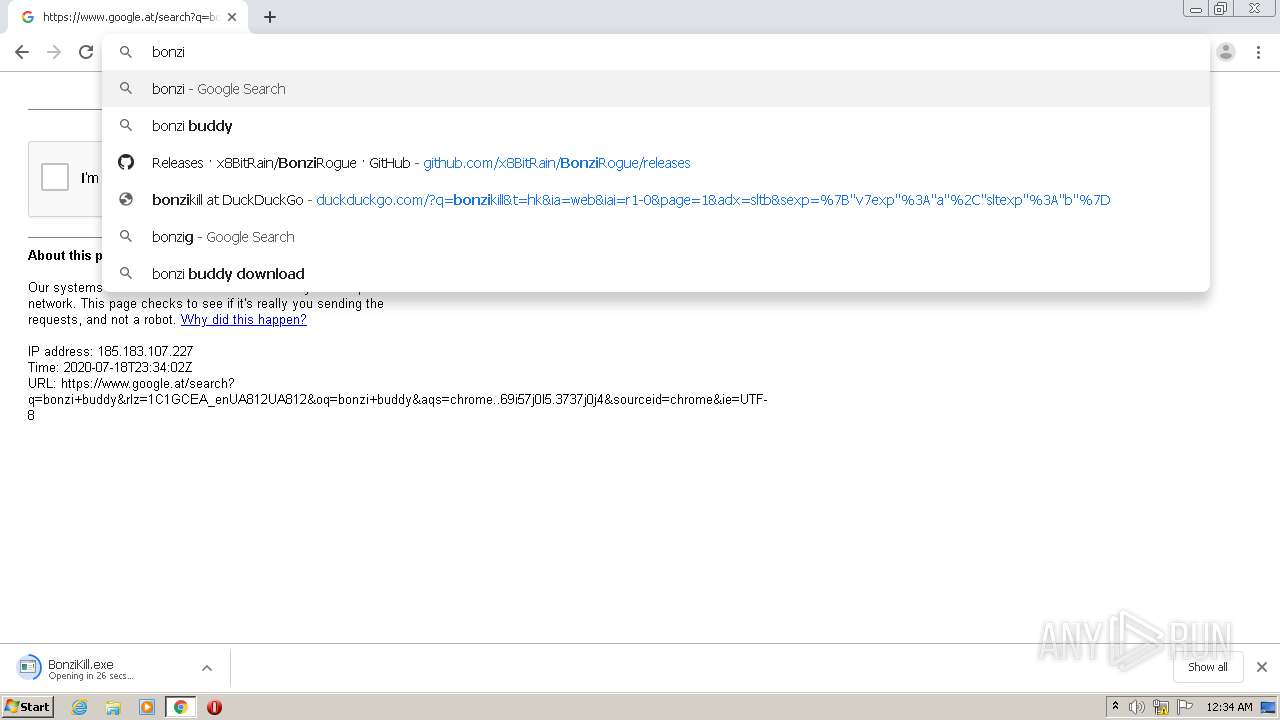Screen dimensions: 1280x720
Task: Go back to the previous page
Action: (22, 52)
